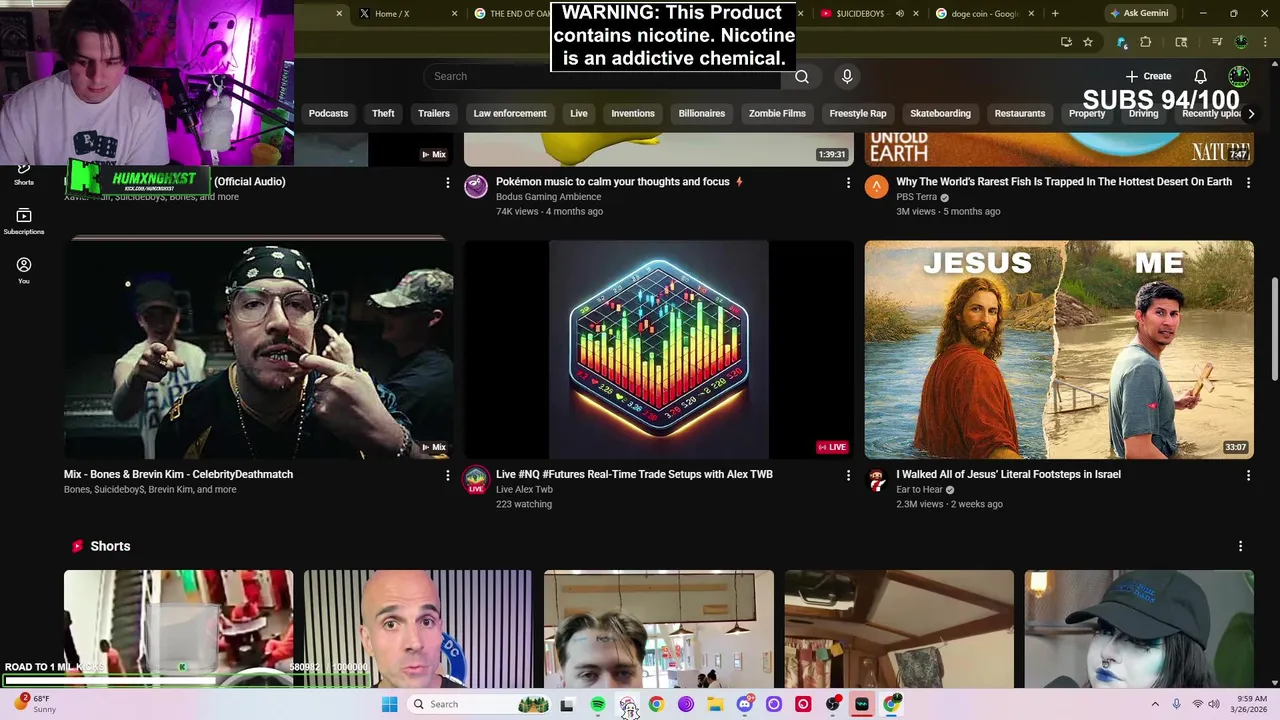Open the Bones & Brevin Kim mix thumbnail
Image resolution: width=1280 pixels, height=720 pixels.
point(258,349)
